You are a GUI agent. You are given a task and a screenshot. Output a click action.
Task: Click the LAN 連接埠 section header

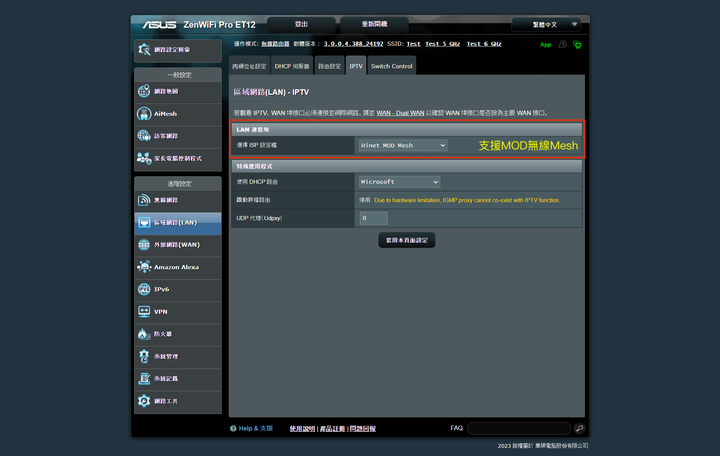[x=407, y=129]
